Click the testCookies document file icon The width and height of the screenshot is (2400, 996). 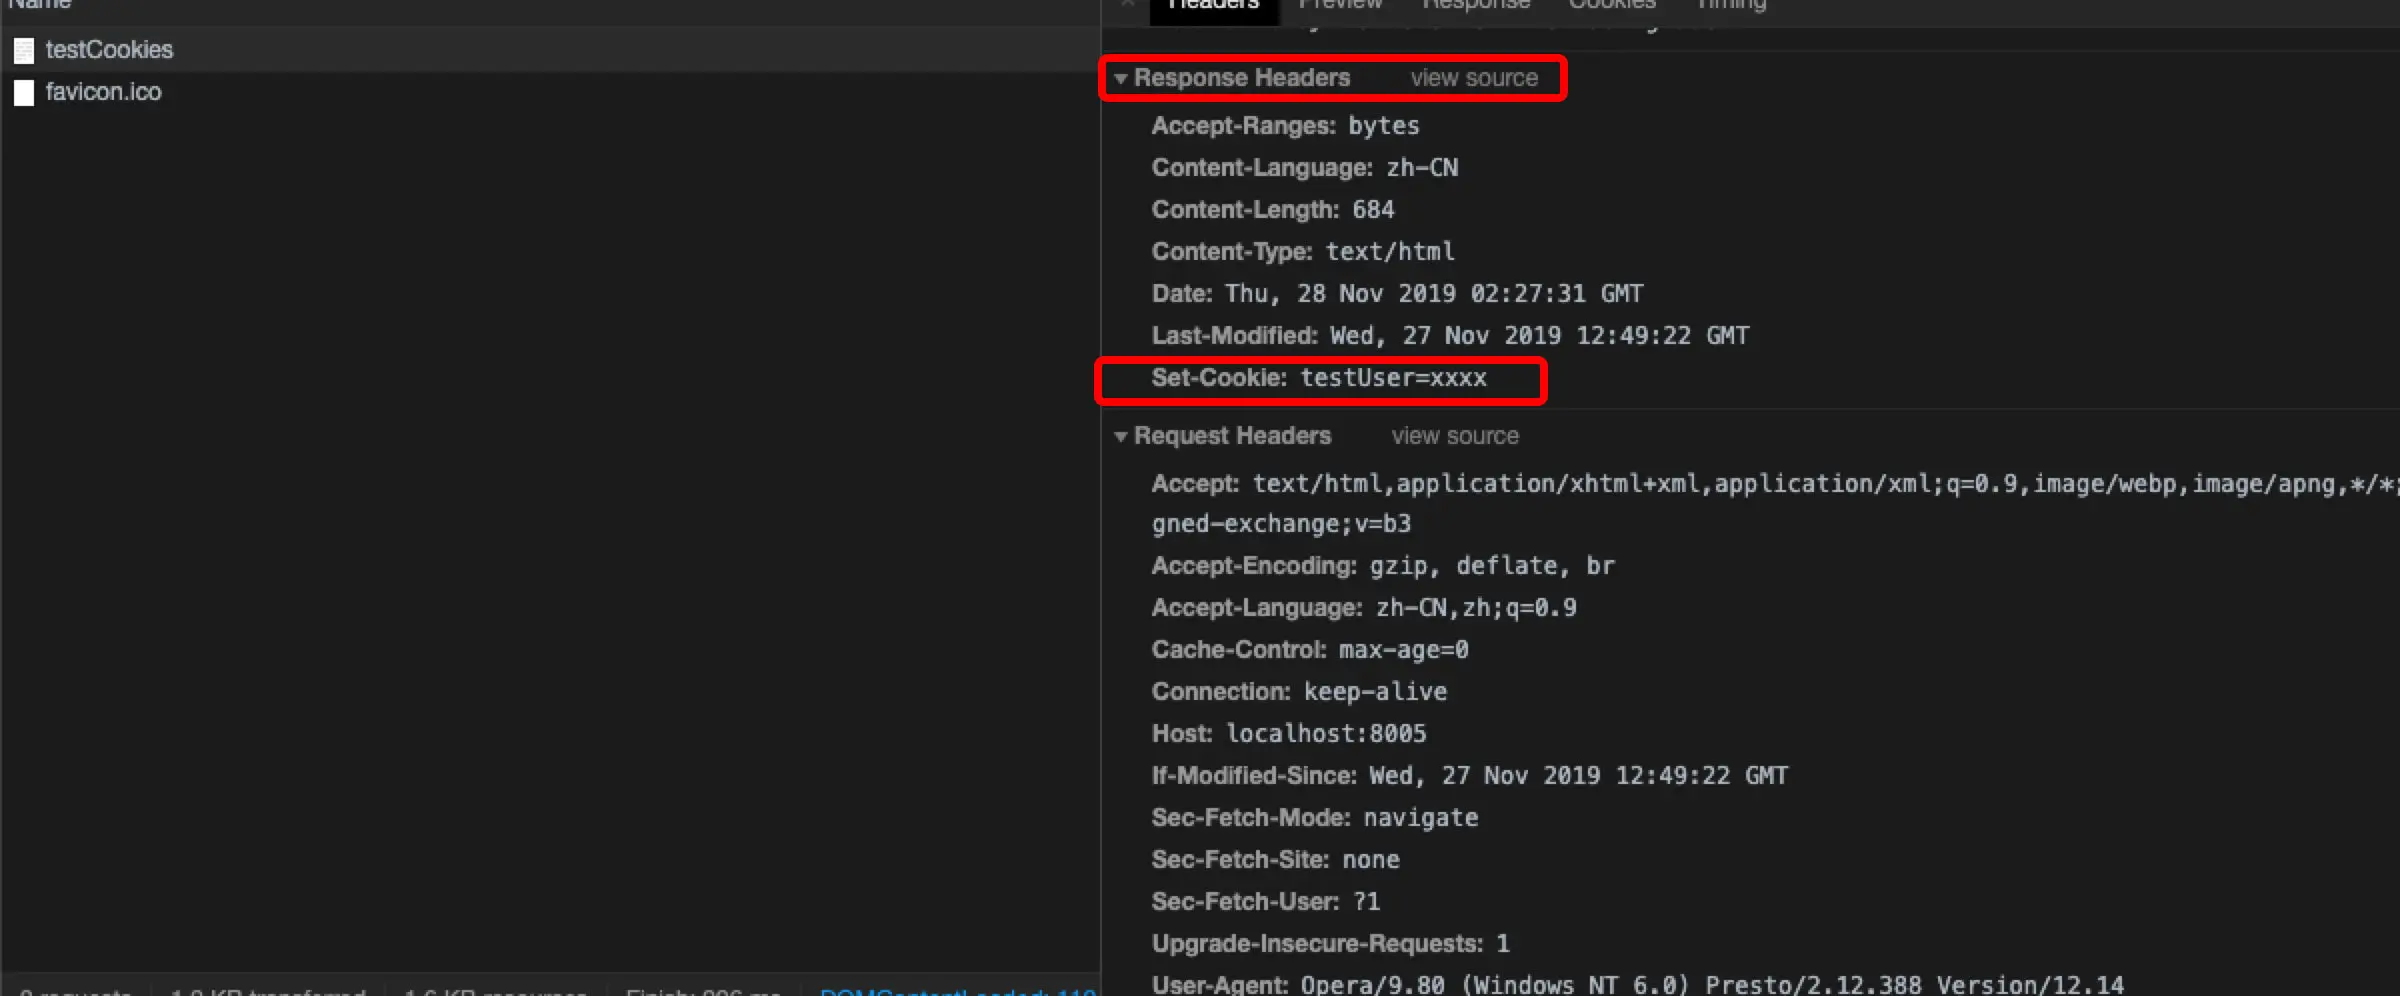[x=24, y=50]
